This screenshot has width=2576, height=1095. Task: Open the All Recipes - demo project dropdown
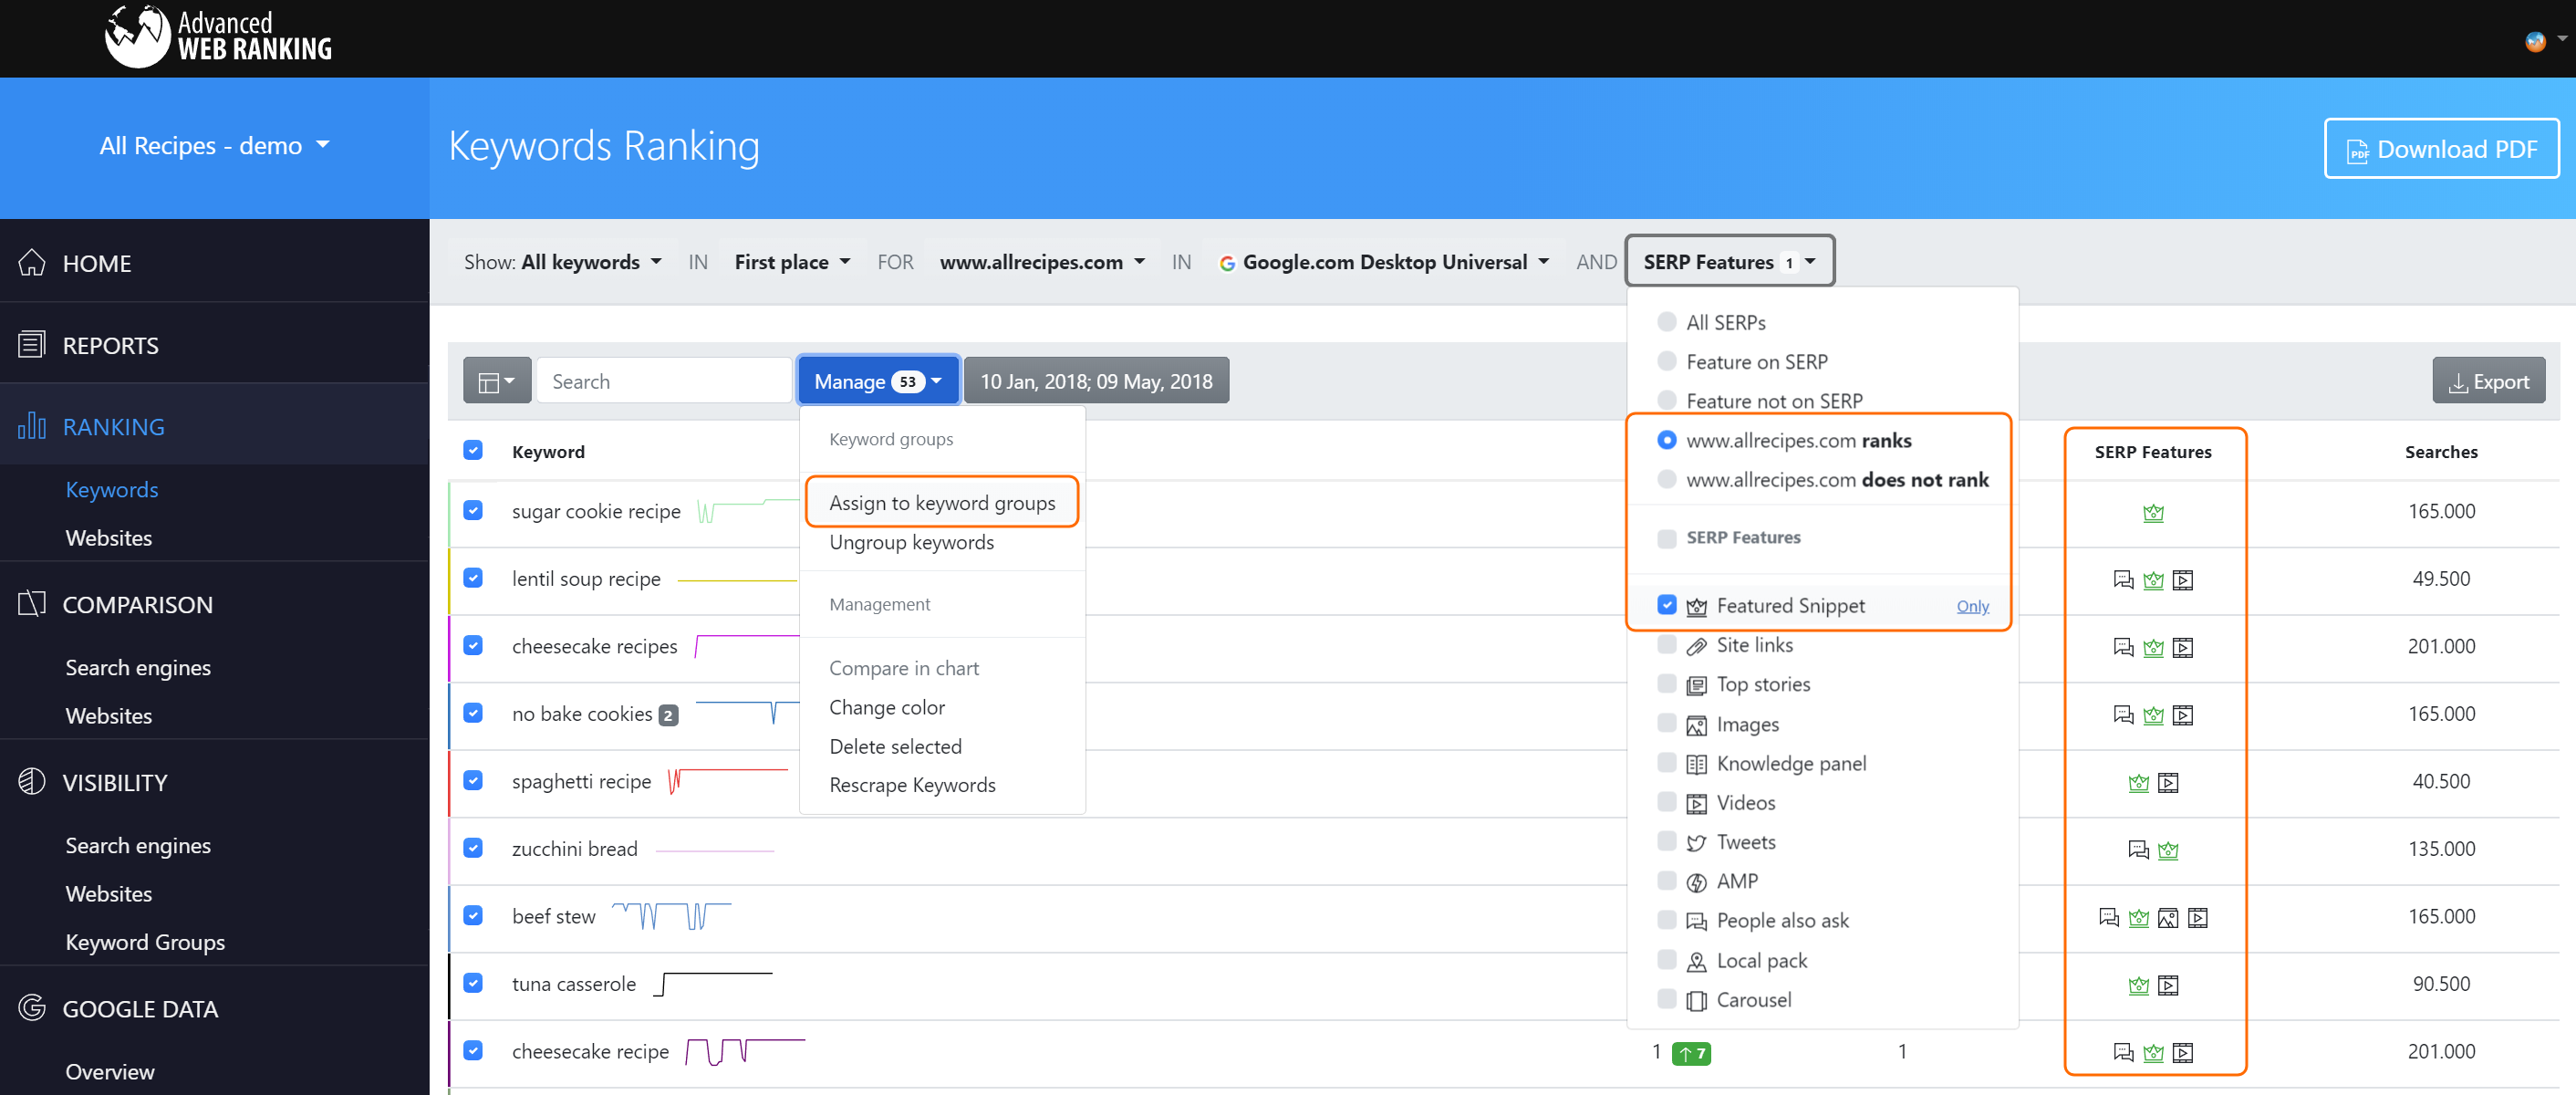point(214,145)
